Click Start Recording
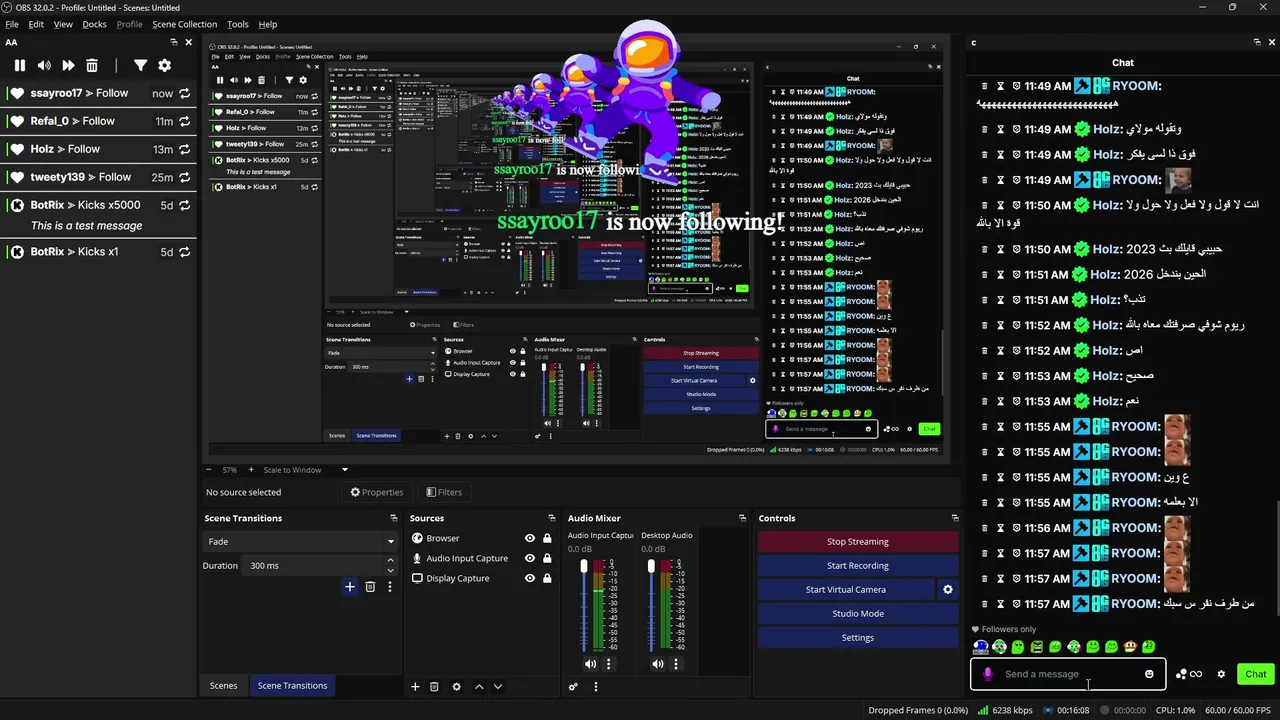The width and height of the screenshot is (1280, 720). tap(857, 566)
